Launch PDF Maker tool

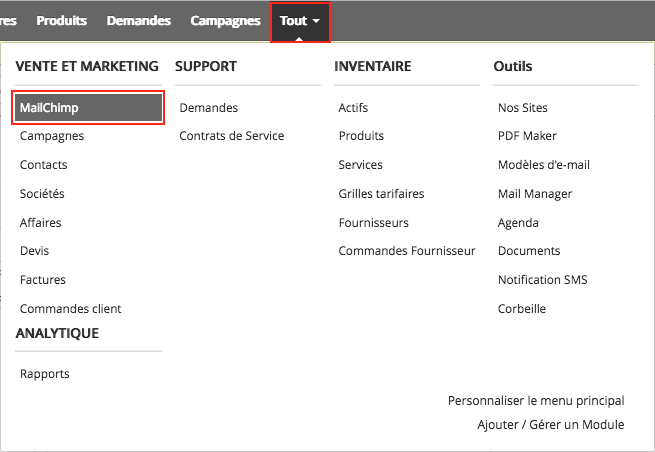[527, 136]
